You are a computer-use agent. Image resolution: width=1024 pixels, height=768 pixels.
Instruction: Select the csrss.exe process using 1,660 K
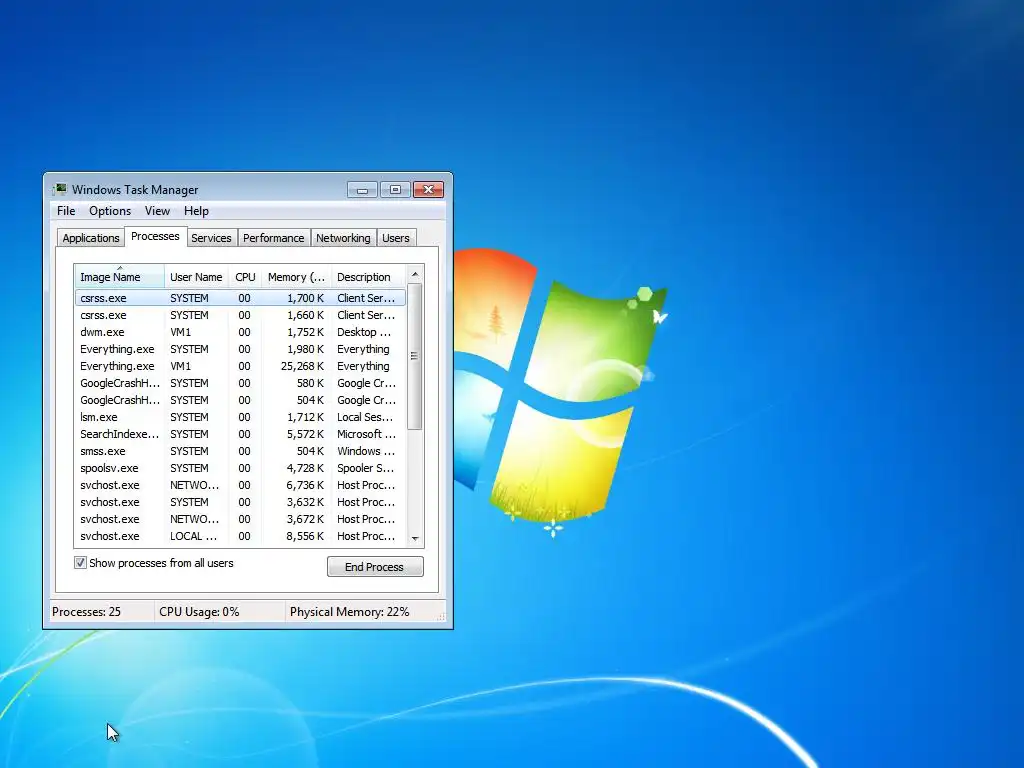(x=240, y=315)
